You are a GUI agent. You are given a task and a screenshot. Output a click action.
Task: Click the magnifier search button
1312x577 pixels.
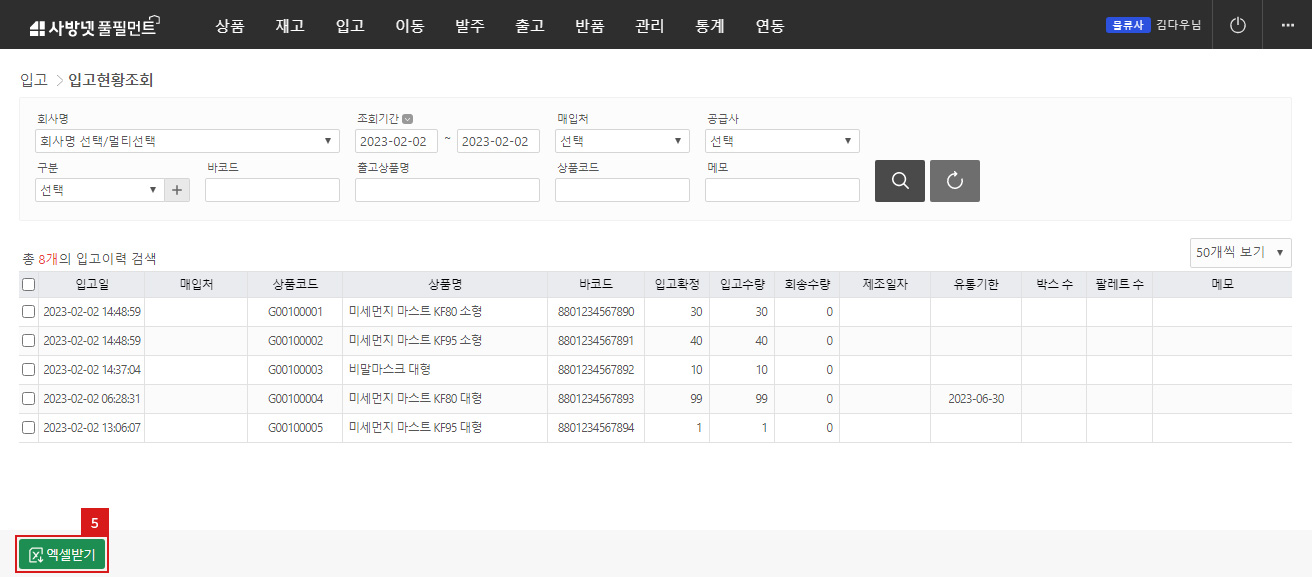click(x=899, y=181)
